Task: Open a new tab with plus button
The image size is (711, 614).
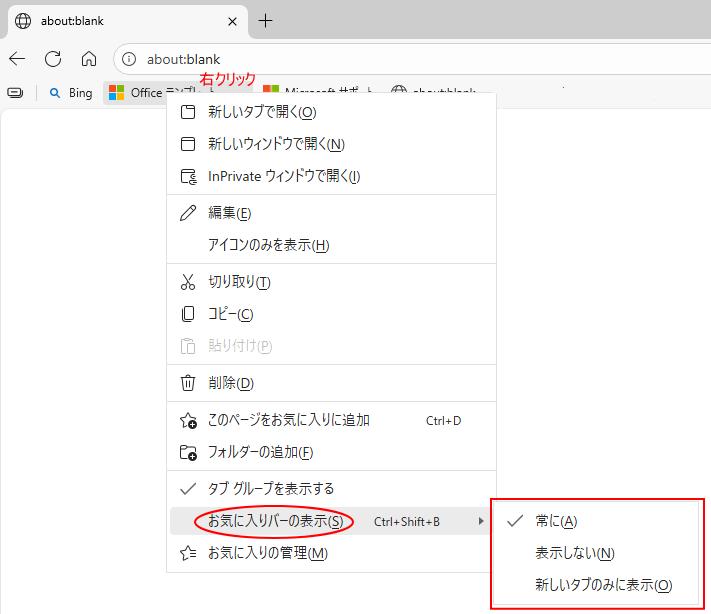Action: pyautogui.click(x=265, y=21)
